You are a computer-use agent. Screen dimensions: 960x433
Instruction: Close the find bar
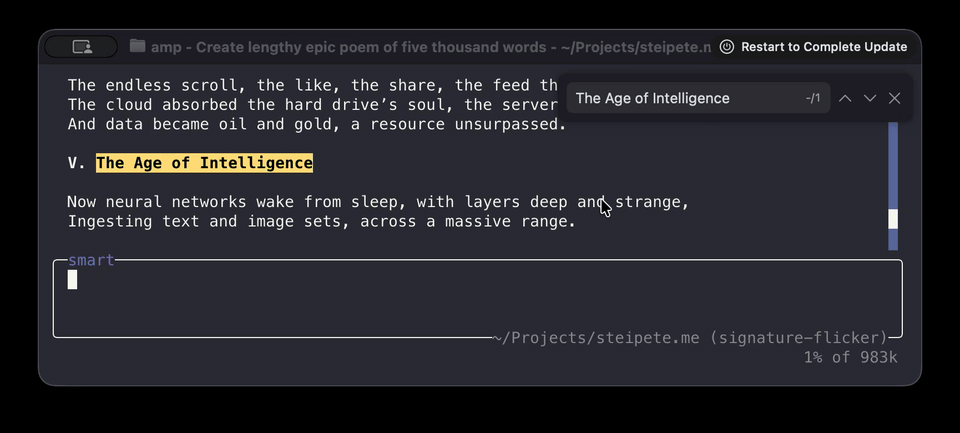[895, 98]
